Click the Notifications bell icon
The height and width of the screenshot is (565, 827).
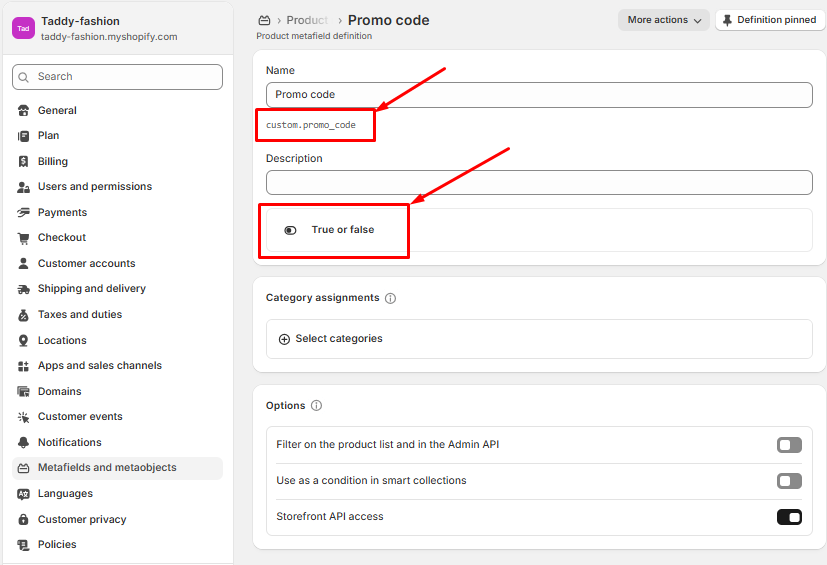pyautogui.click(x=24, y=442)
